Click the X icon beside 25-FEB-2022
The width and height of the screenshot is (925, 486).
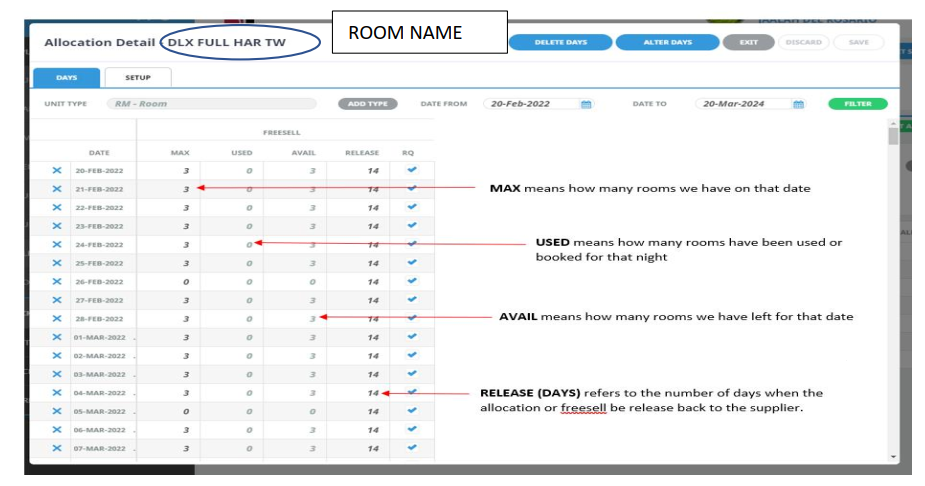[x=57, y=263]
